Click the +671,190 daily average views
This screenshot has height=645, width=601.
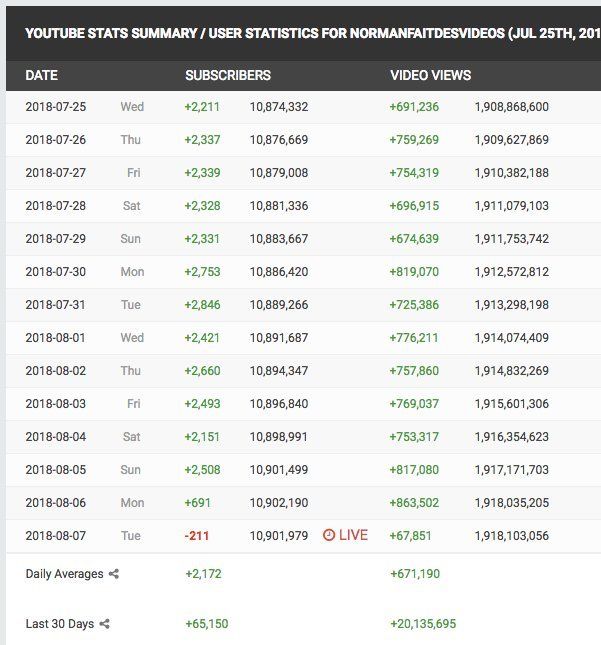click(415, 574)
